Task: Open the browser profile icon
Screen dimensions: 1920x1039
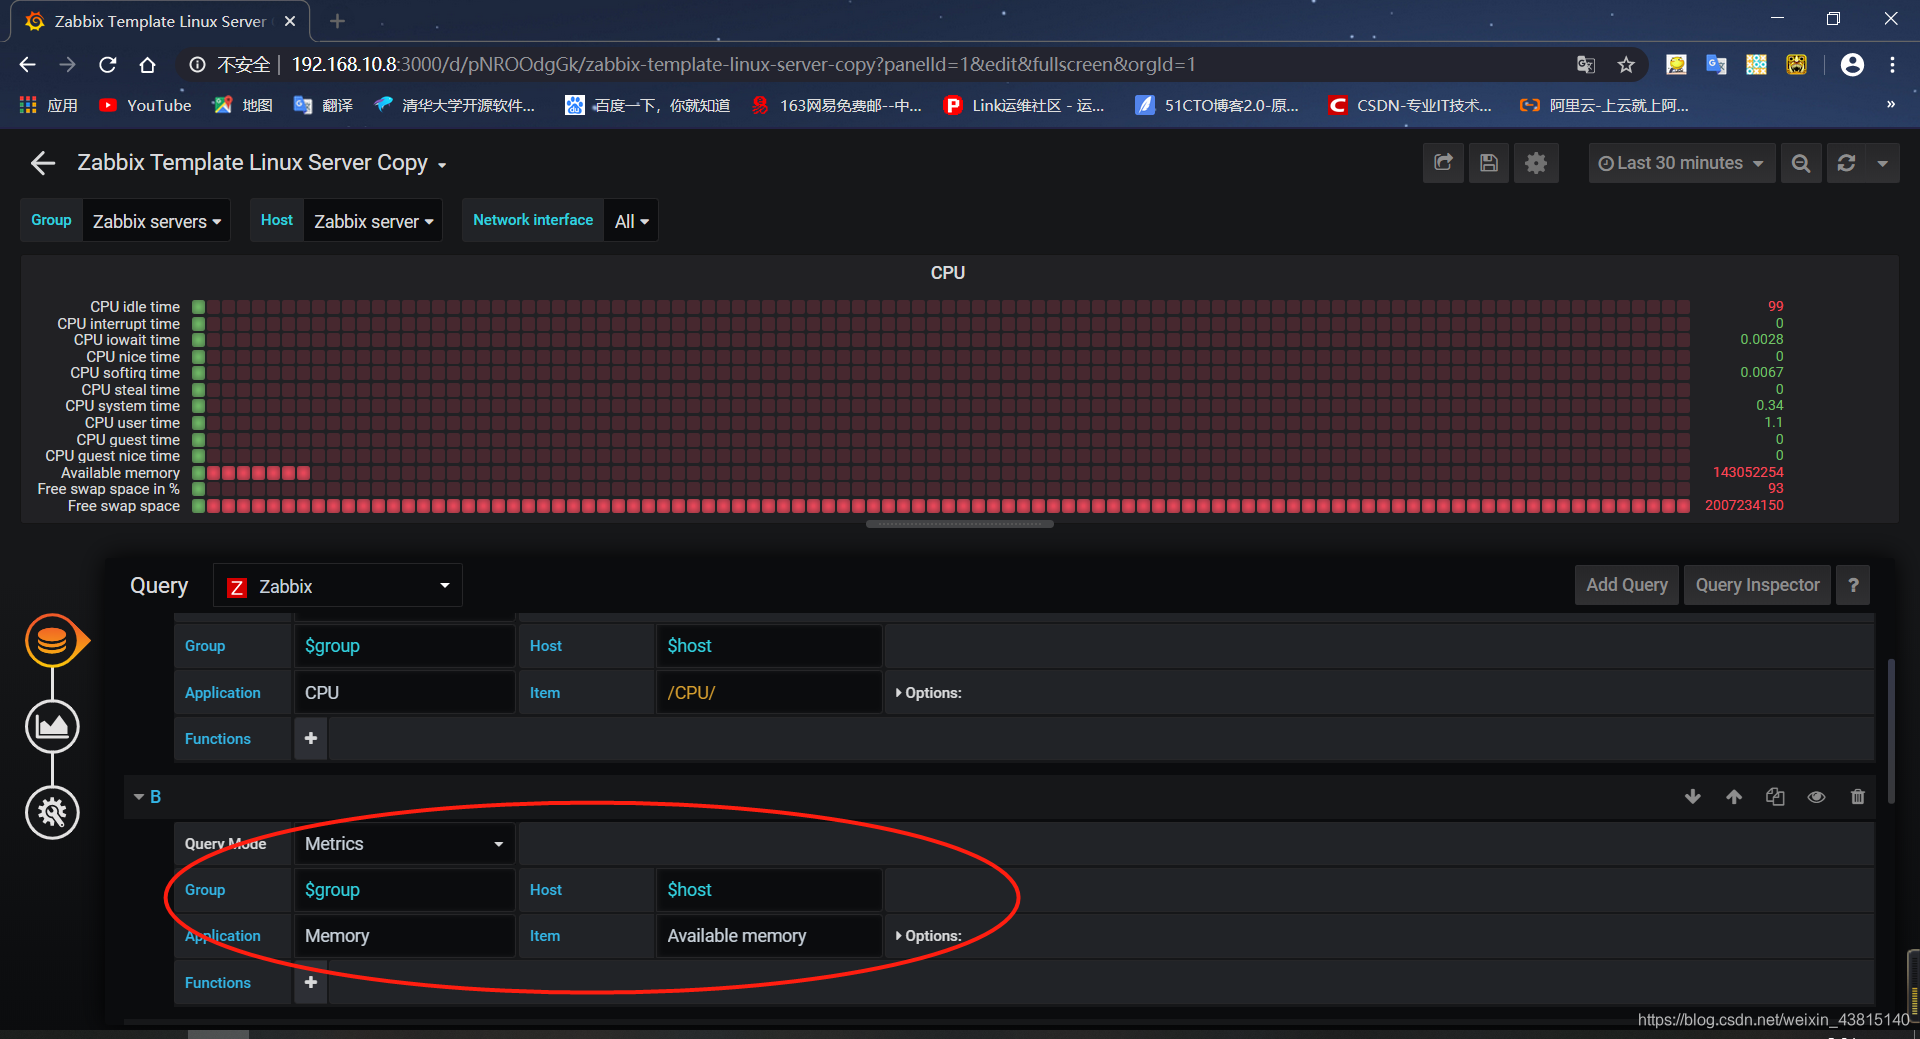Action: pyautogui.click(x=1852, y=65)
